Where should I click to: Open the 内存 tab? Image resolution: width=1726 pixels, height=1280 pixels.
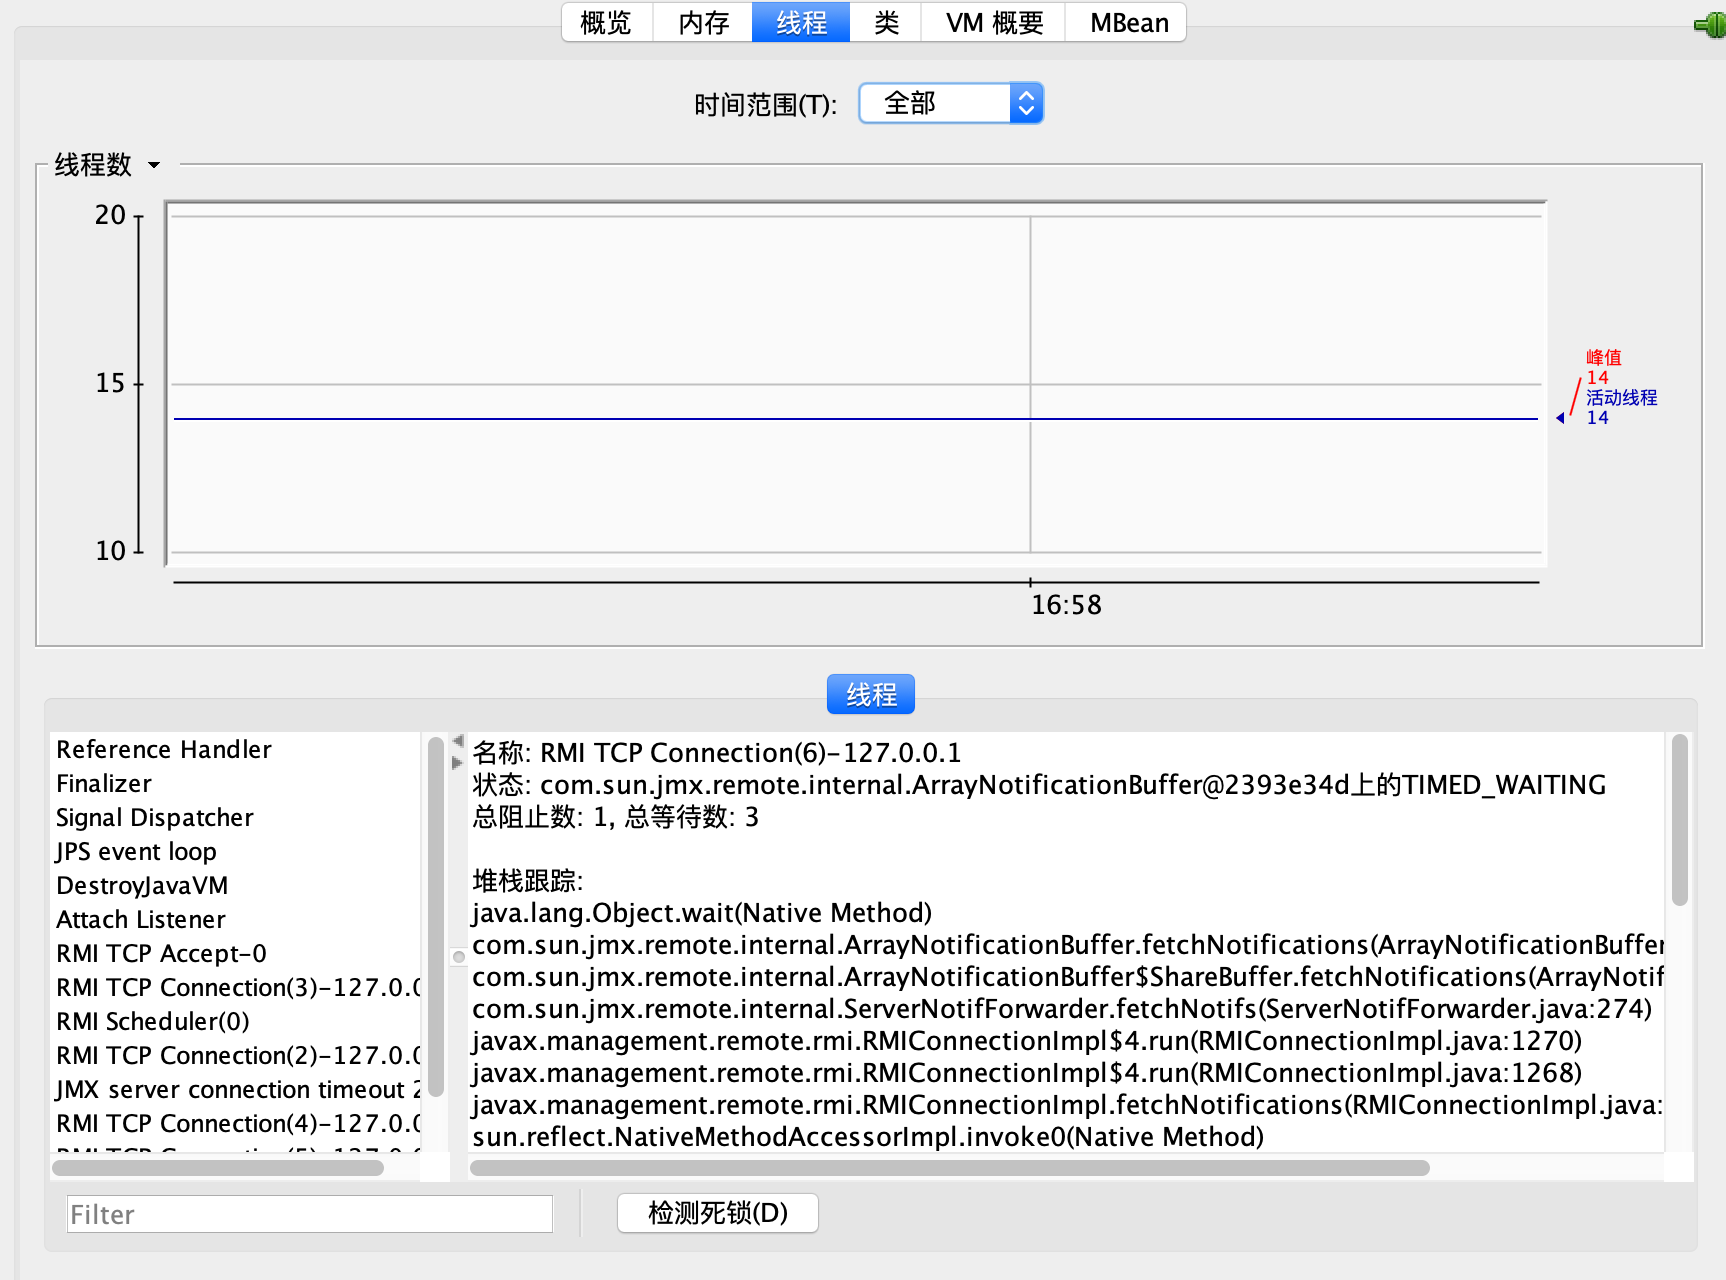(x=703, y=23)
